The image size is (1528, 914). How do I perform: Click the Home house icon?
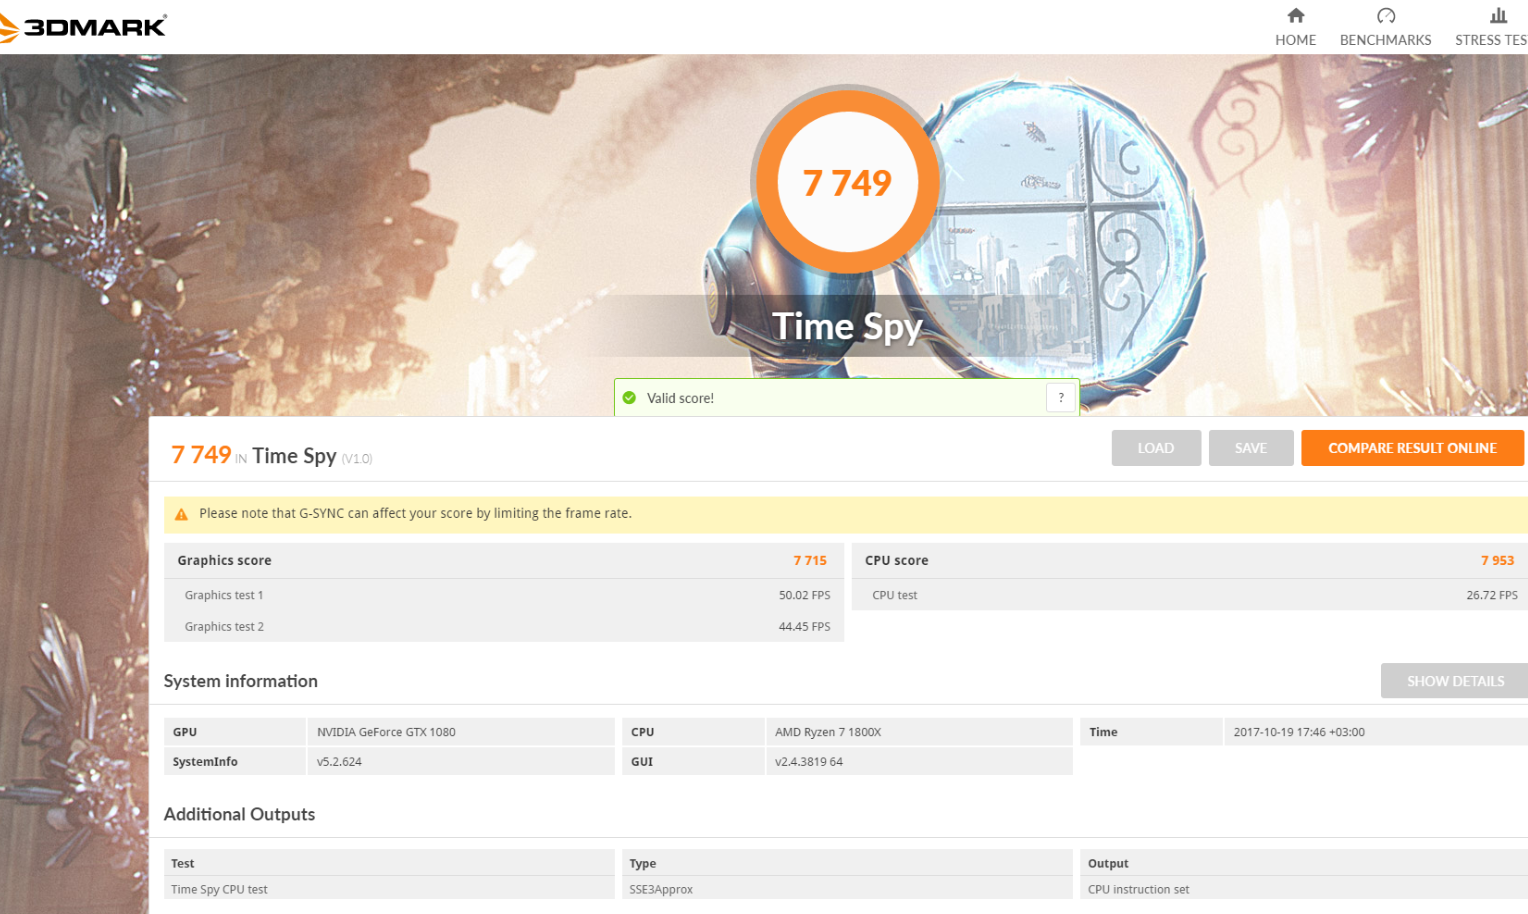point(1295,15)
